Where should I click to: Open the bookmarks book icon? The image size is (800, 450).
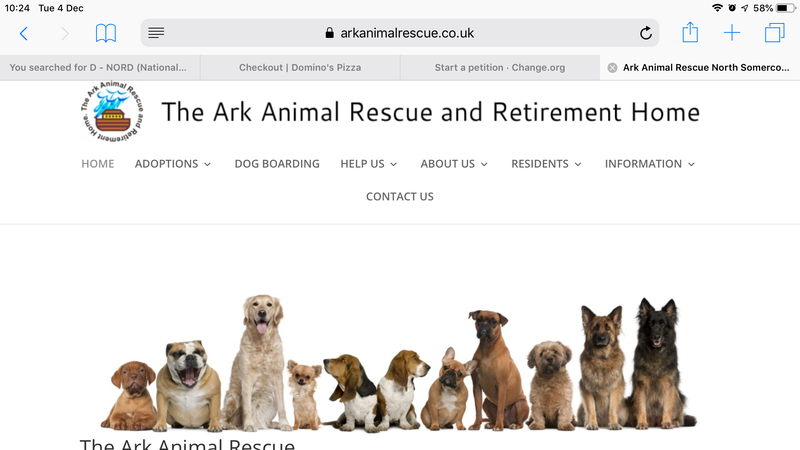click(x=106, y=34)
